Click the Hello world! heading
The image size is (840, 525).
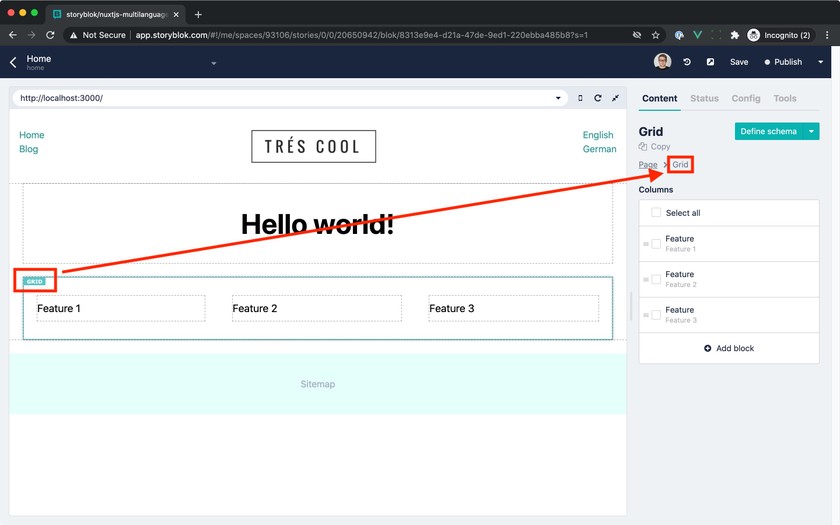click(317, 224)
